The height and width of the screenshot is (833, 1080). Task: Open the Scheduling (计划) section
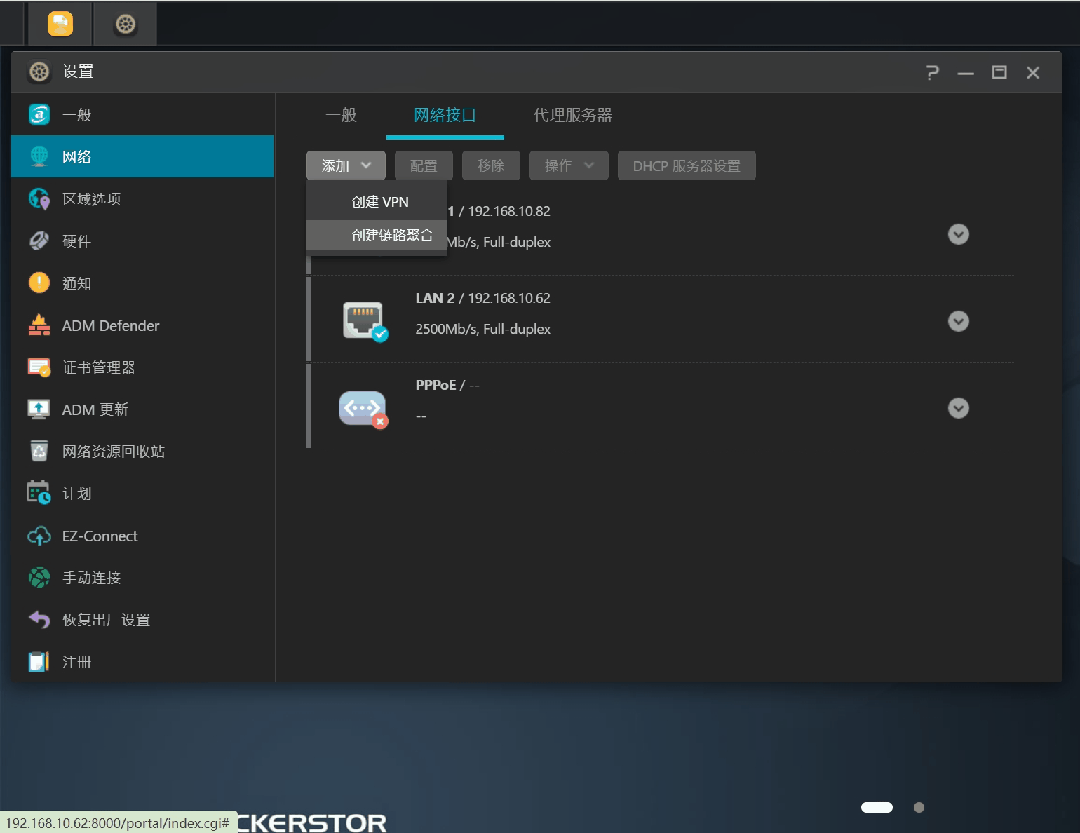coord(143,493)
